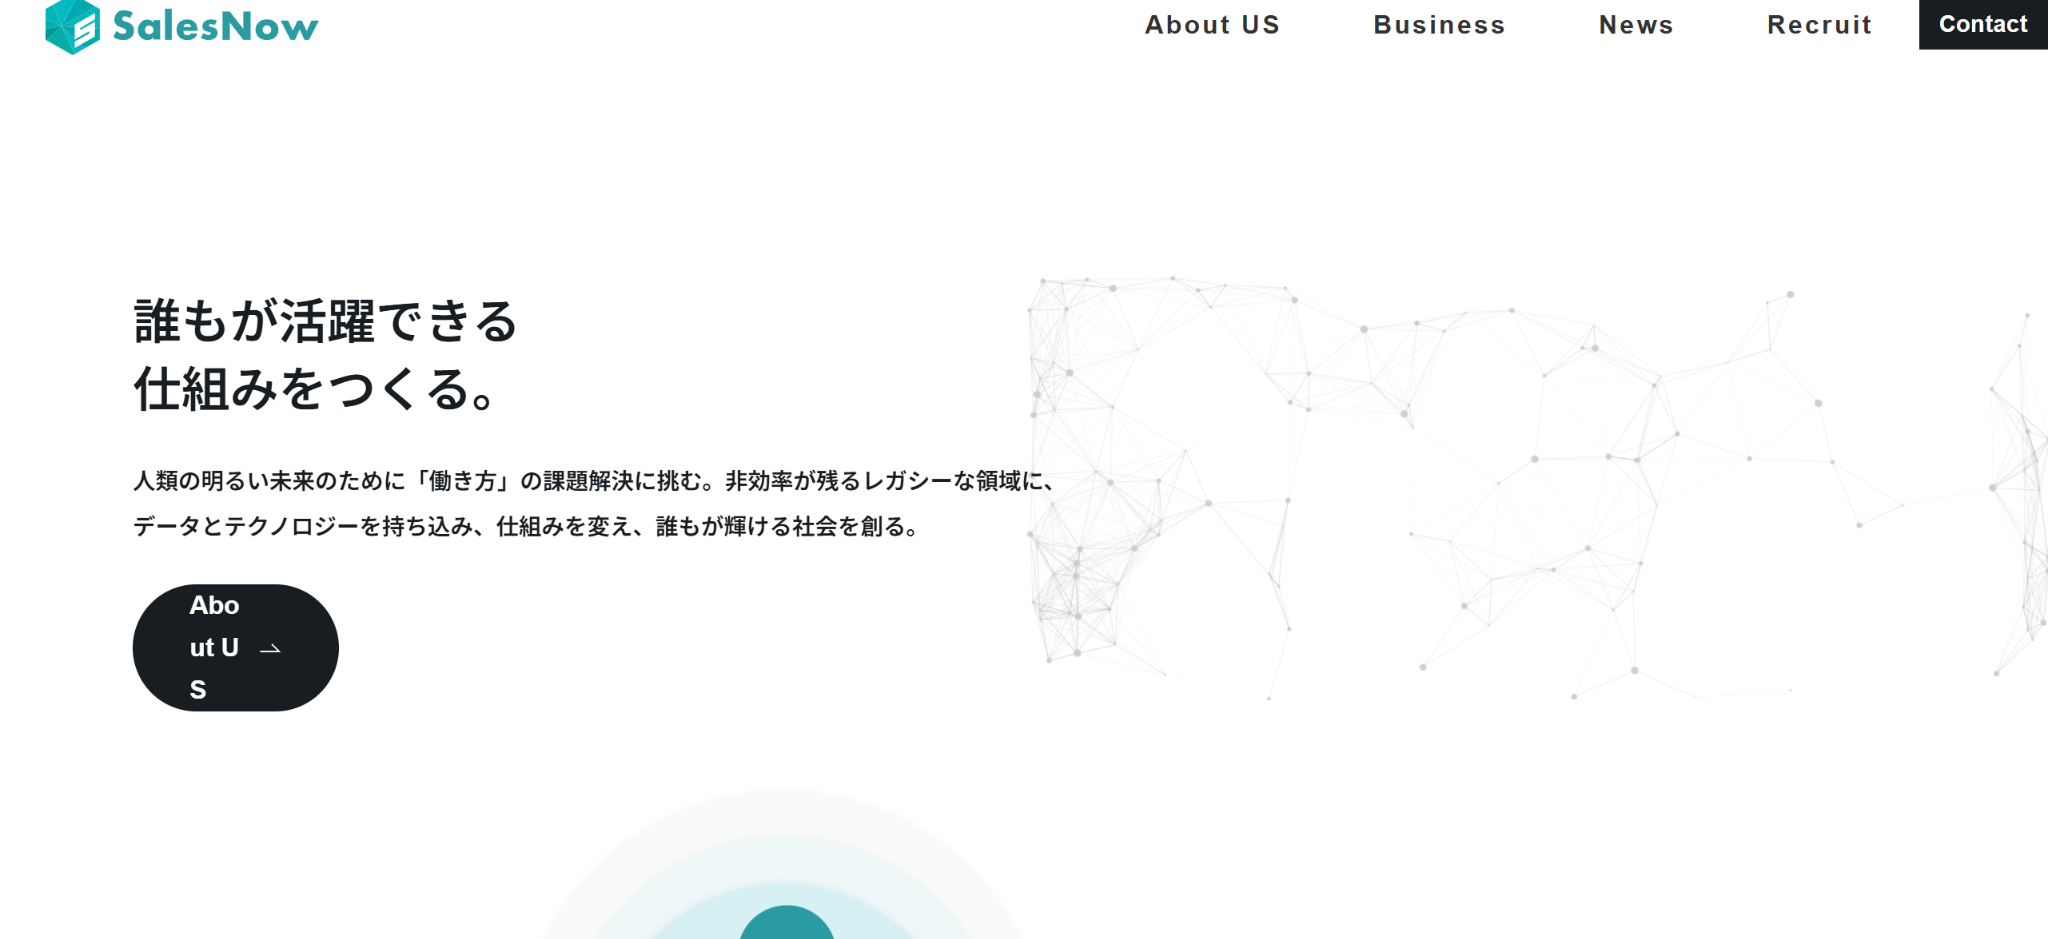Click the dark About US pill button
The width and height of the screenshot is (2048, 939).
click(x=235, y=648)
